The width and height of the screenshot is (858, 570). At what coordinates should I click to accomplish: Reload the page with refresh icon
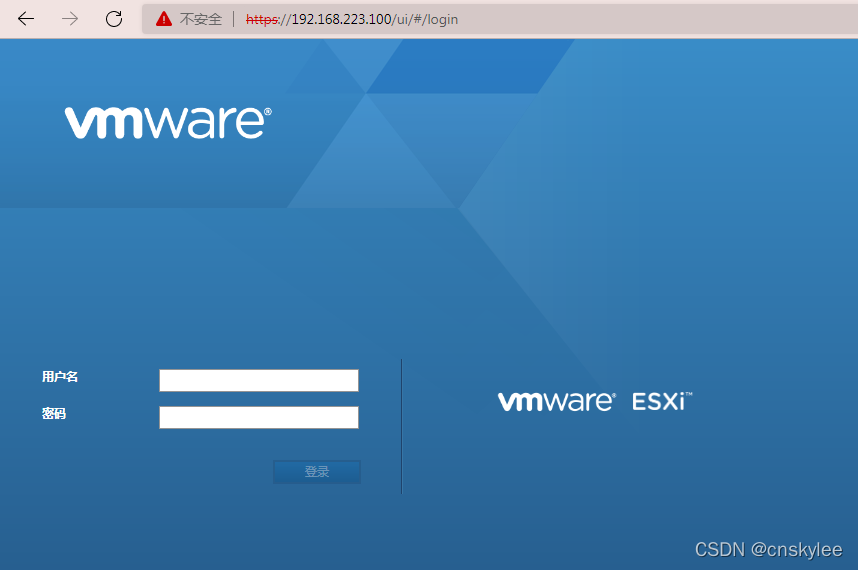pyautogui.click(x=114, y=19)
